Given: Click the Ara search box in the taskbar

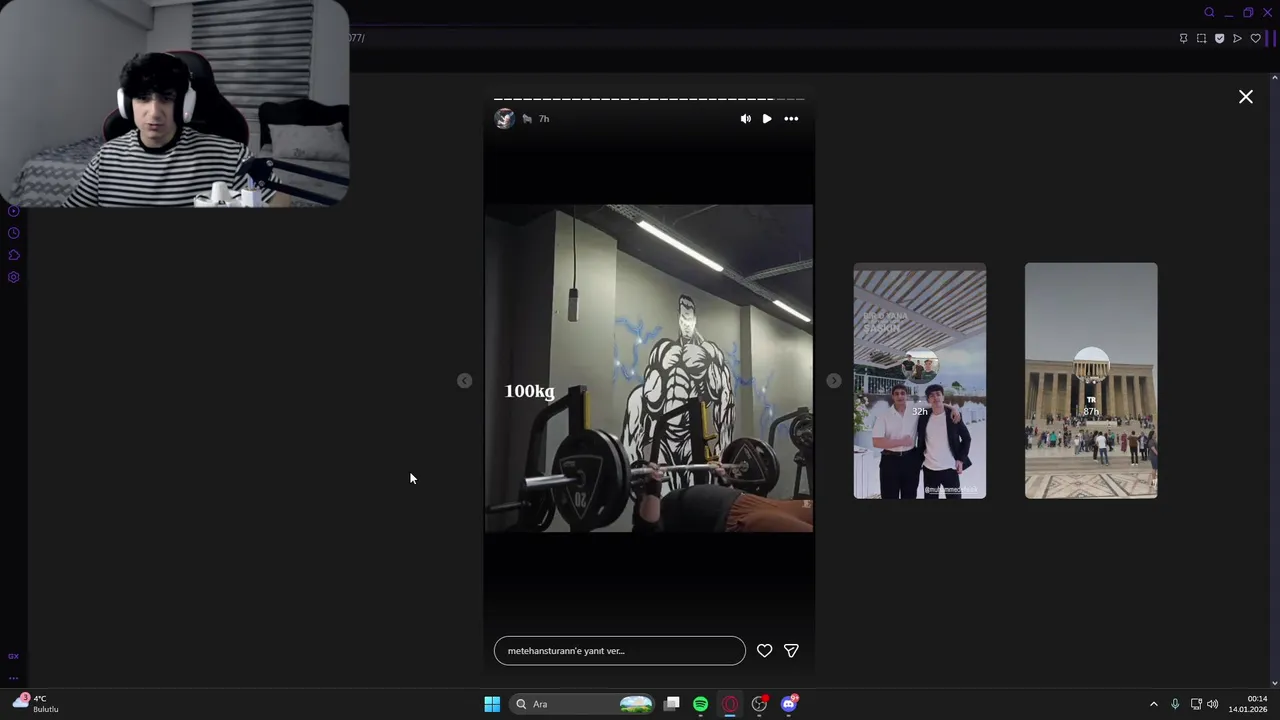Looking at the screenshot, I should pyautogui.click(x=584, y=704).
